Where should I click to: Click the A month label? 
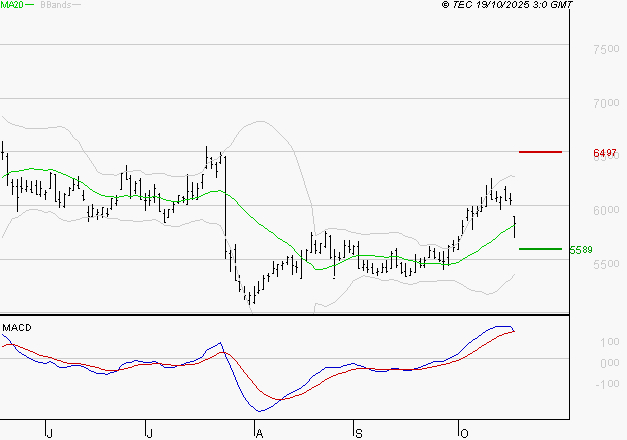click(x=259, y=434)
